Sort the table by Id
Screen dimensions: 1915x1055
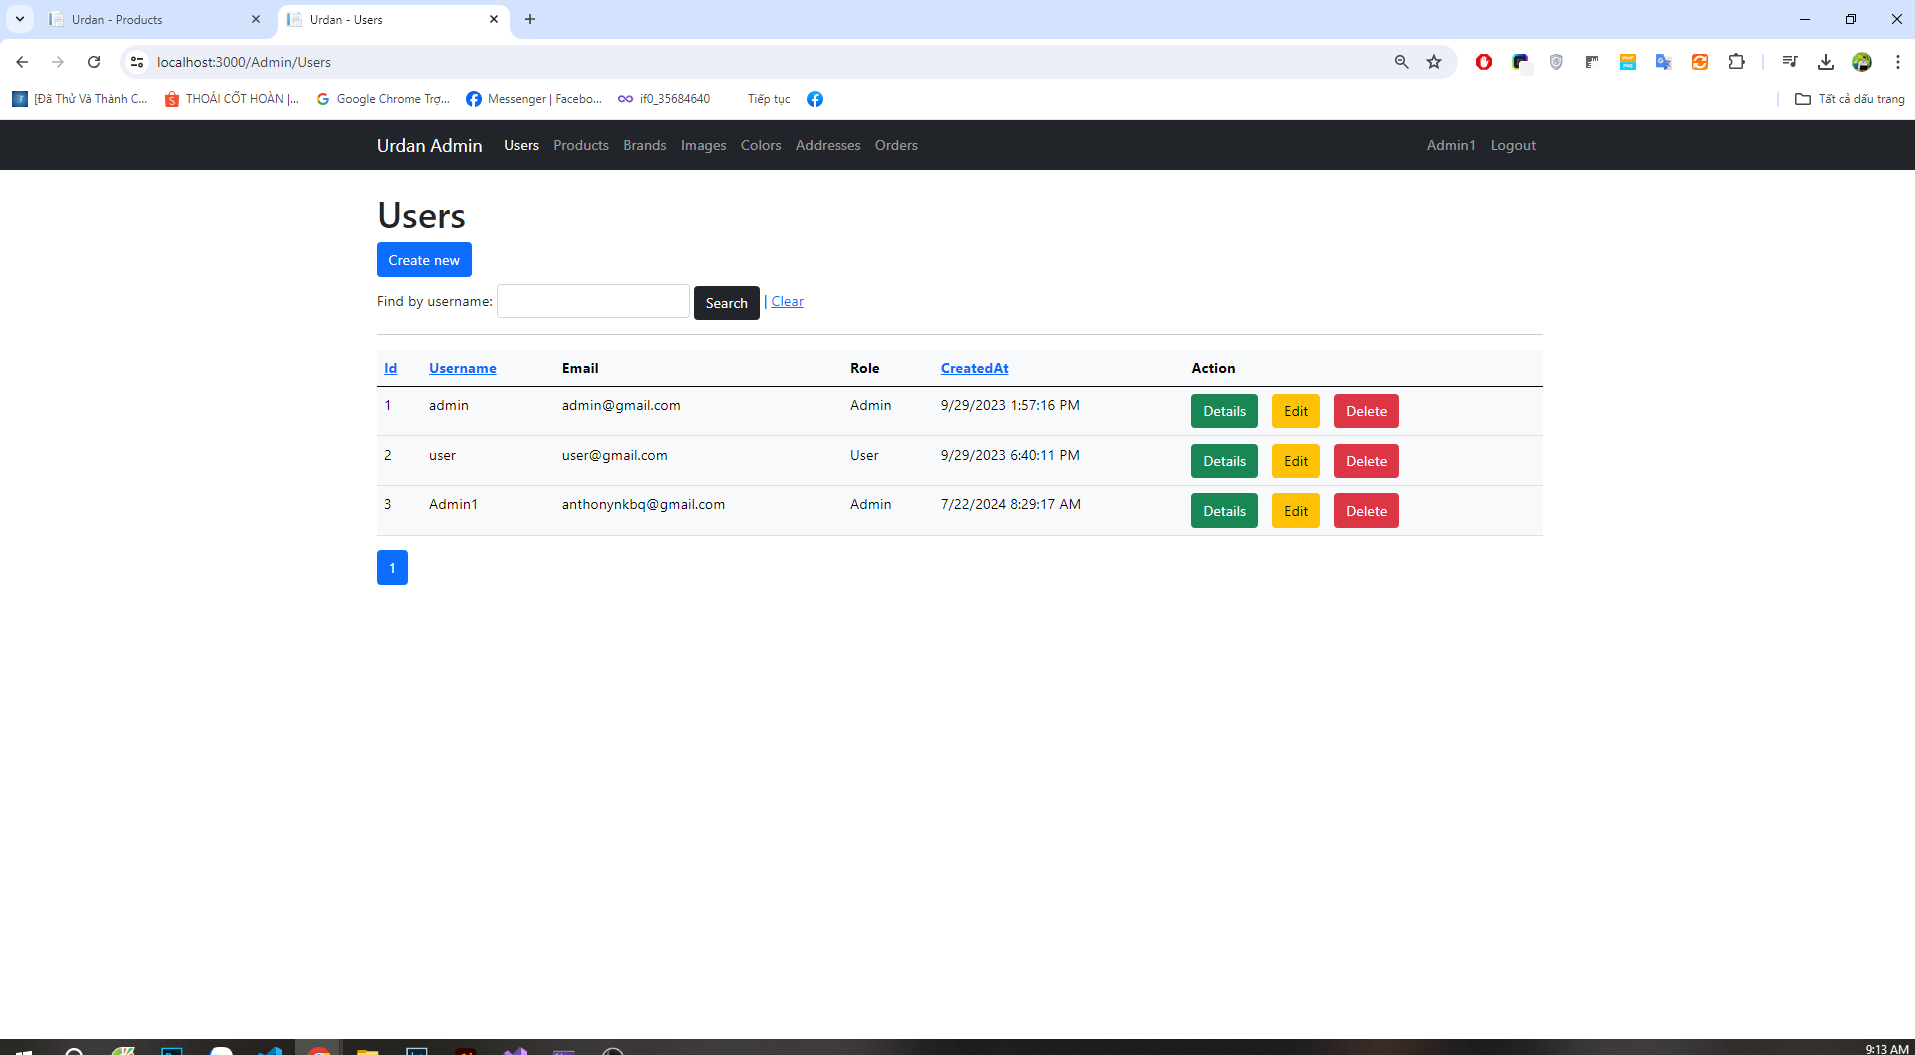391,368
